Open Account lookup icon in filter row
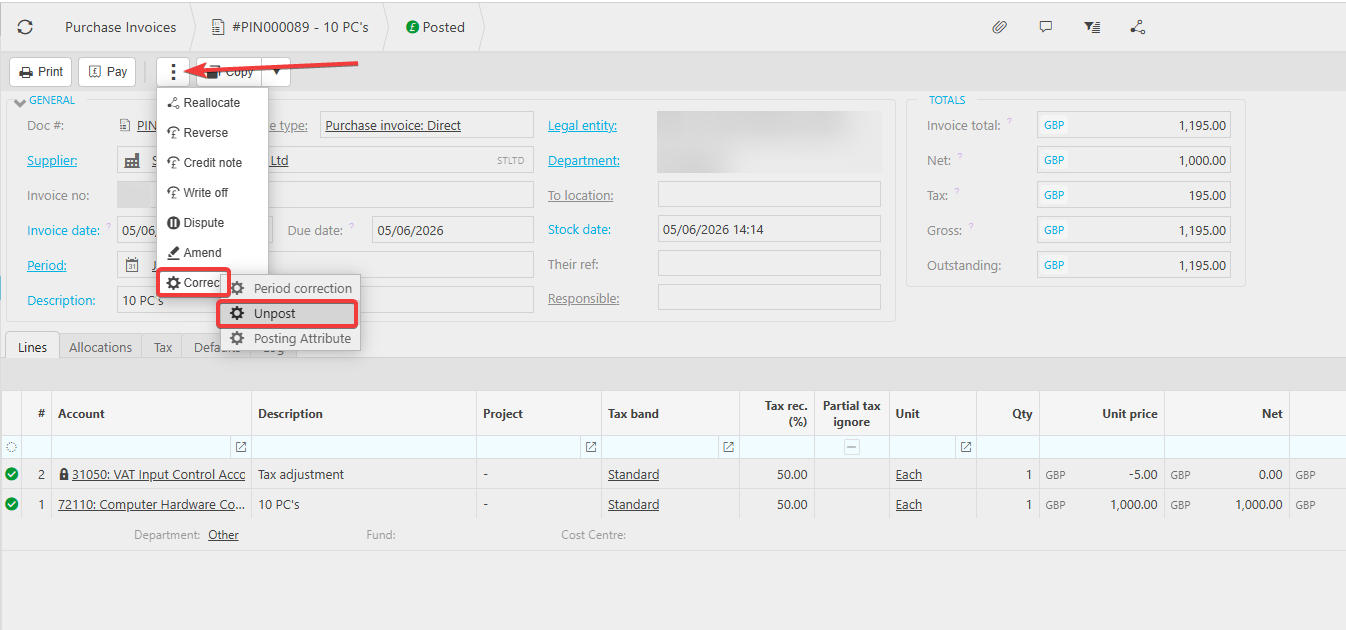 click(241, 447)
